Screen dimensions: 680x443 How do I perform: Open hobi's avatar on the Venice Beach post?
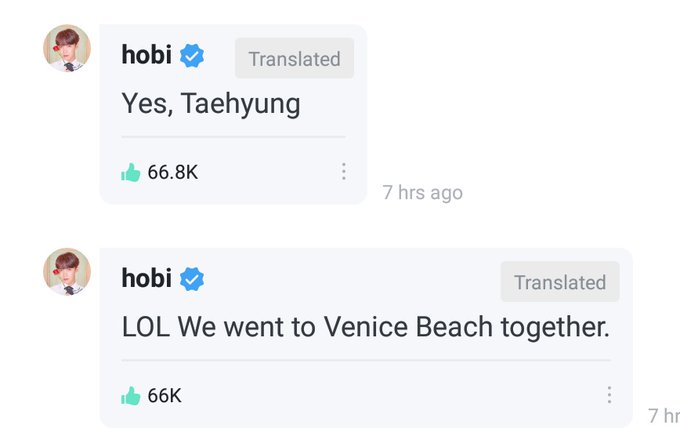coord(67,272)
